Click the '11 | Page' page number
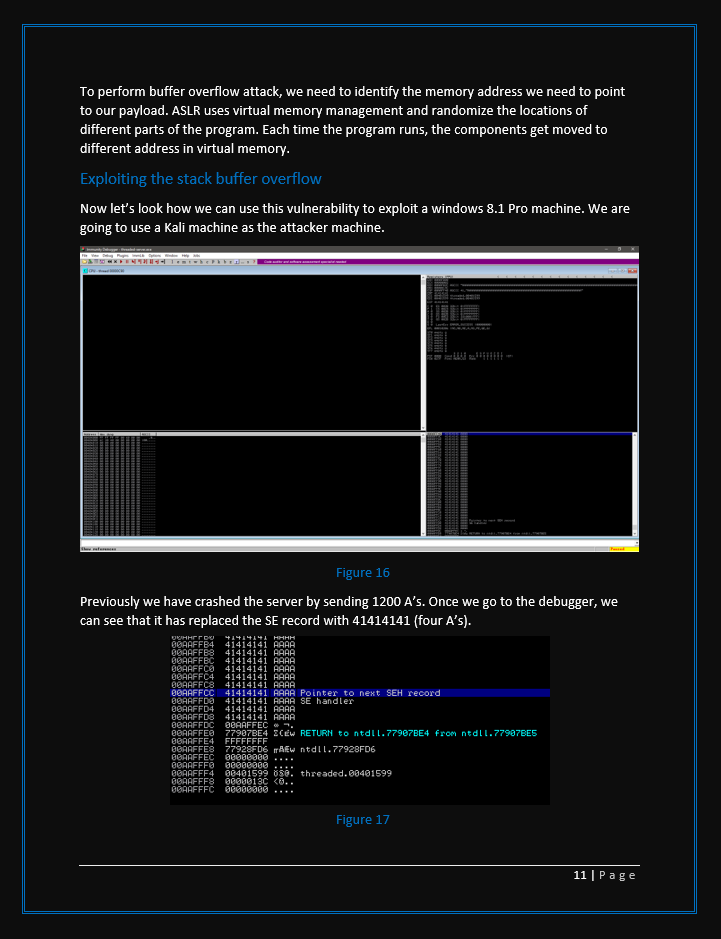The image size is (721, 939). 605,875
